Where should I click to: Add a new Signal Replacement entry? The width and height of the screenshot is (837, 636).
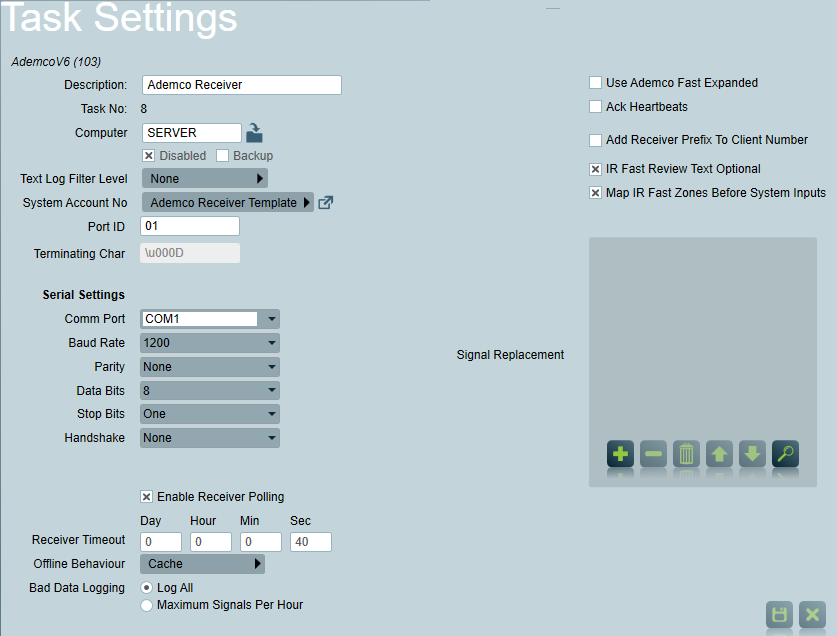(620, 454)
